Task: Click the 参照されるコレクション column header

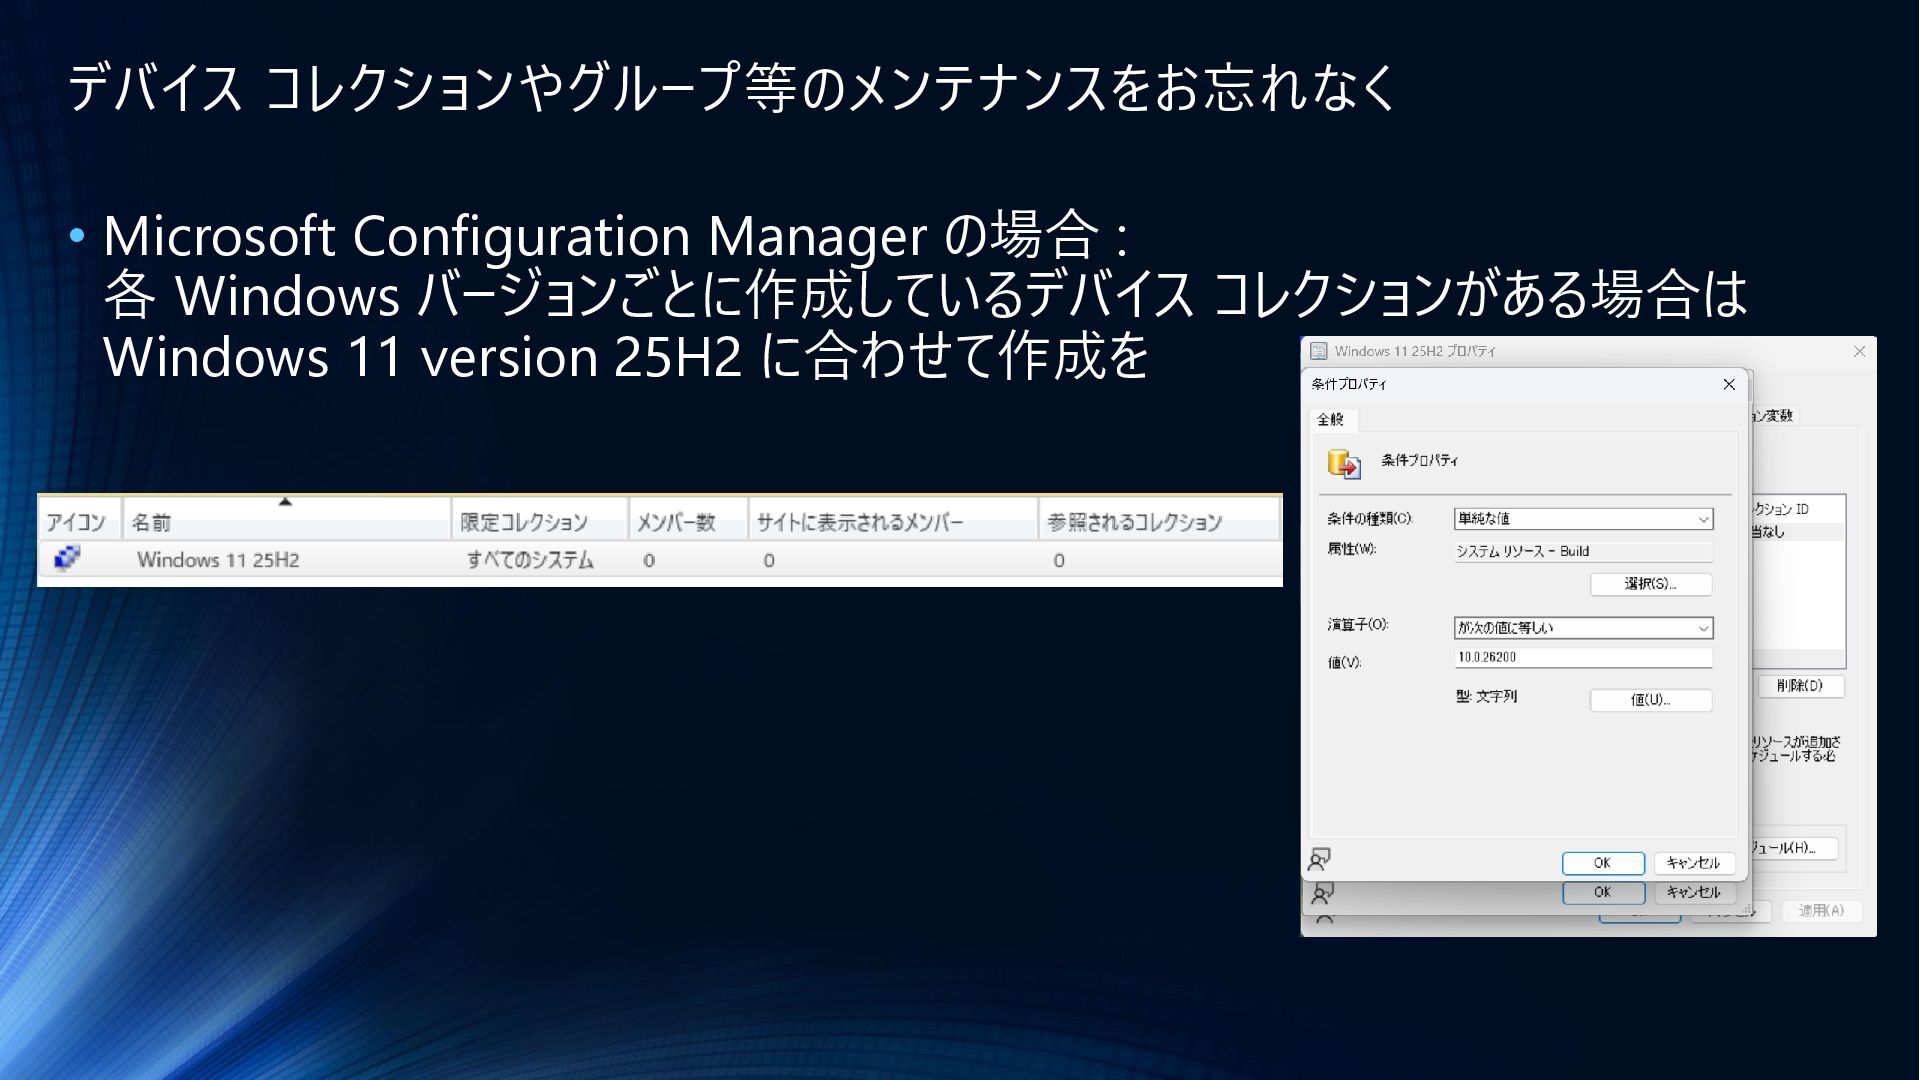Action: [1159, 521]
